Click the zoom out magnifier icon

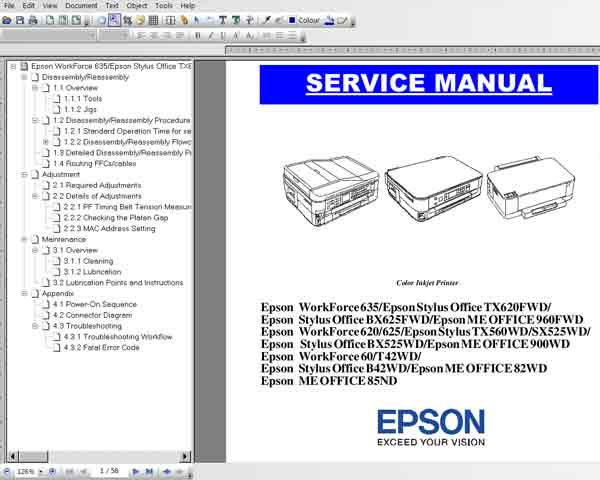tap(7, 472)
